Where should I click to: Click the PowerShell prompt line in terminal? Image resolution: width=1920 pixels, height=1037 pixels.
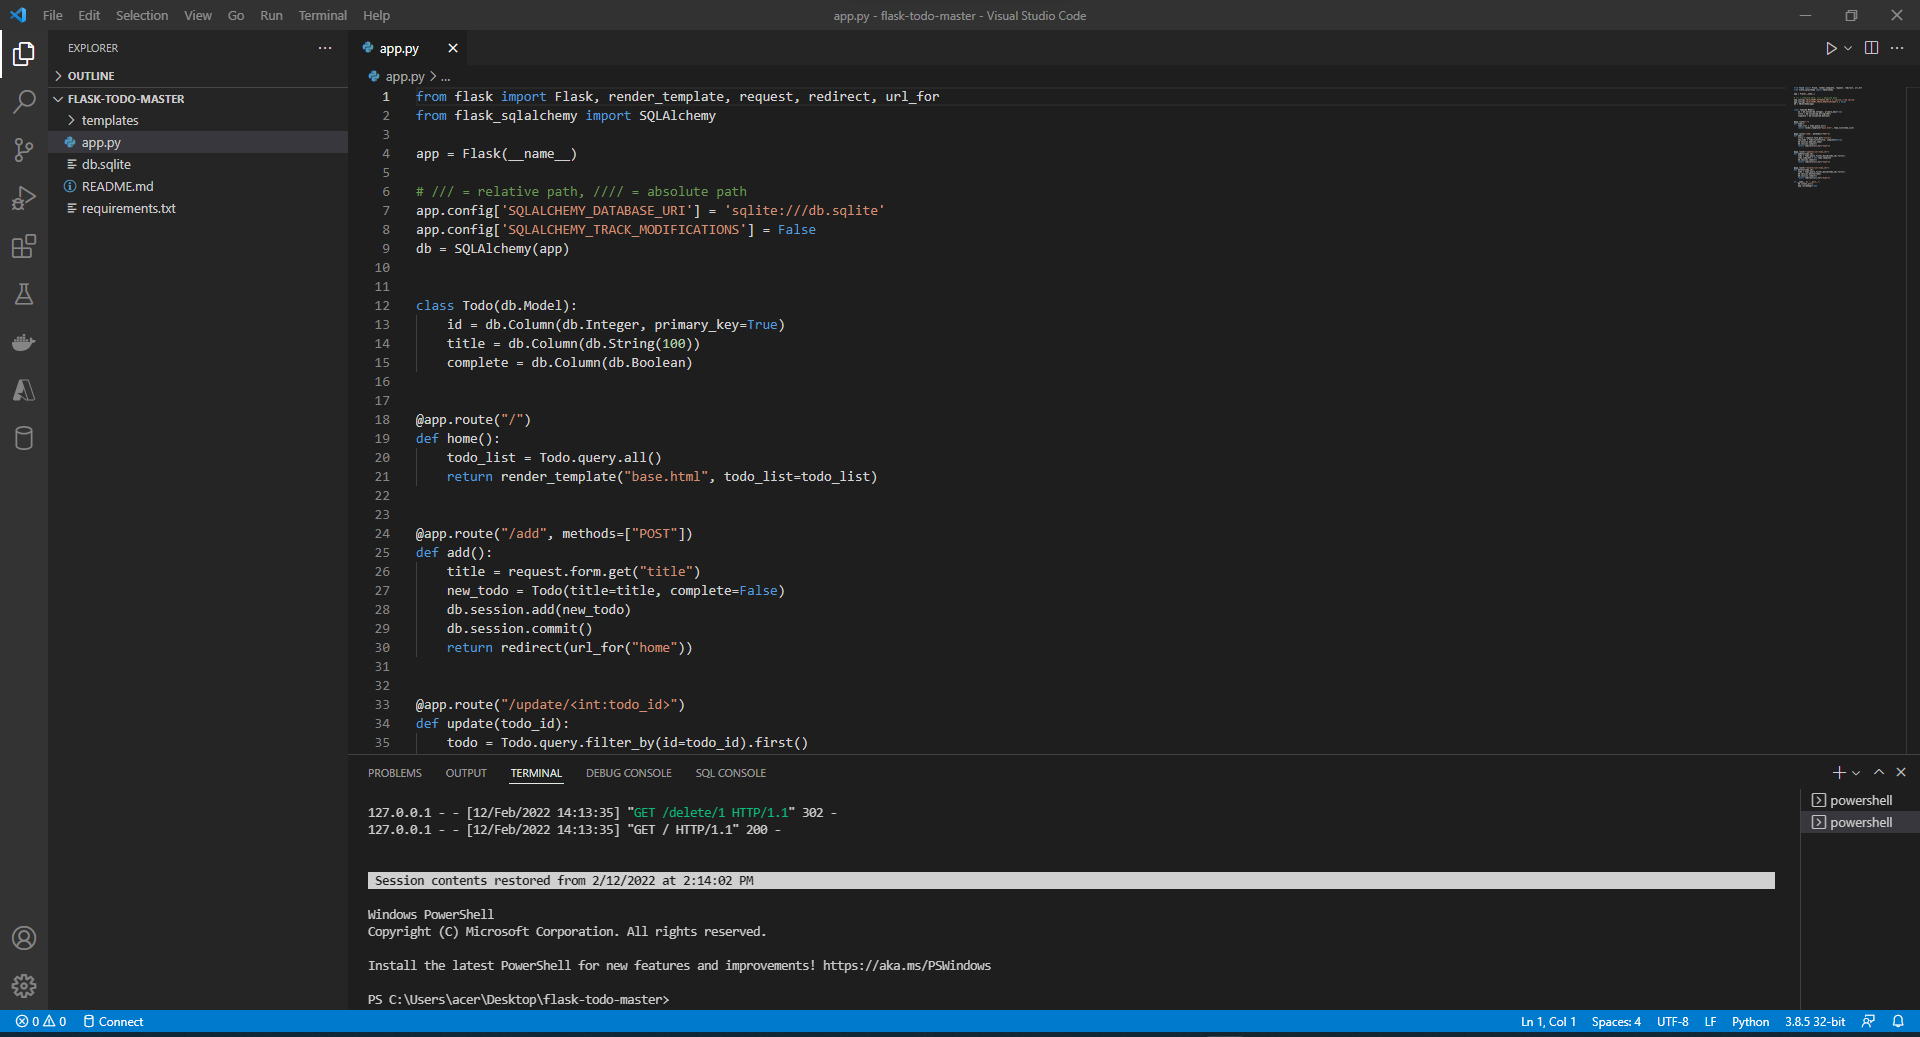pyautogui.click(x=518, y=999)
